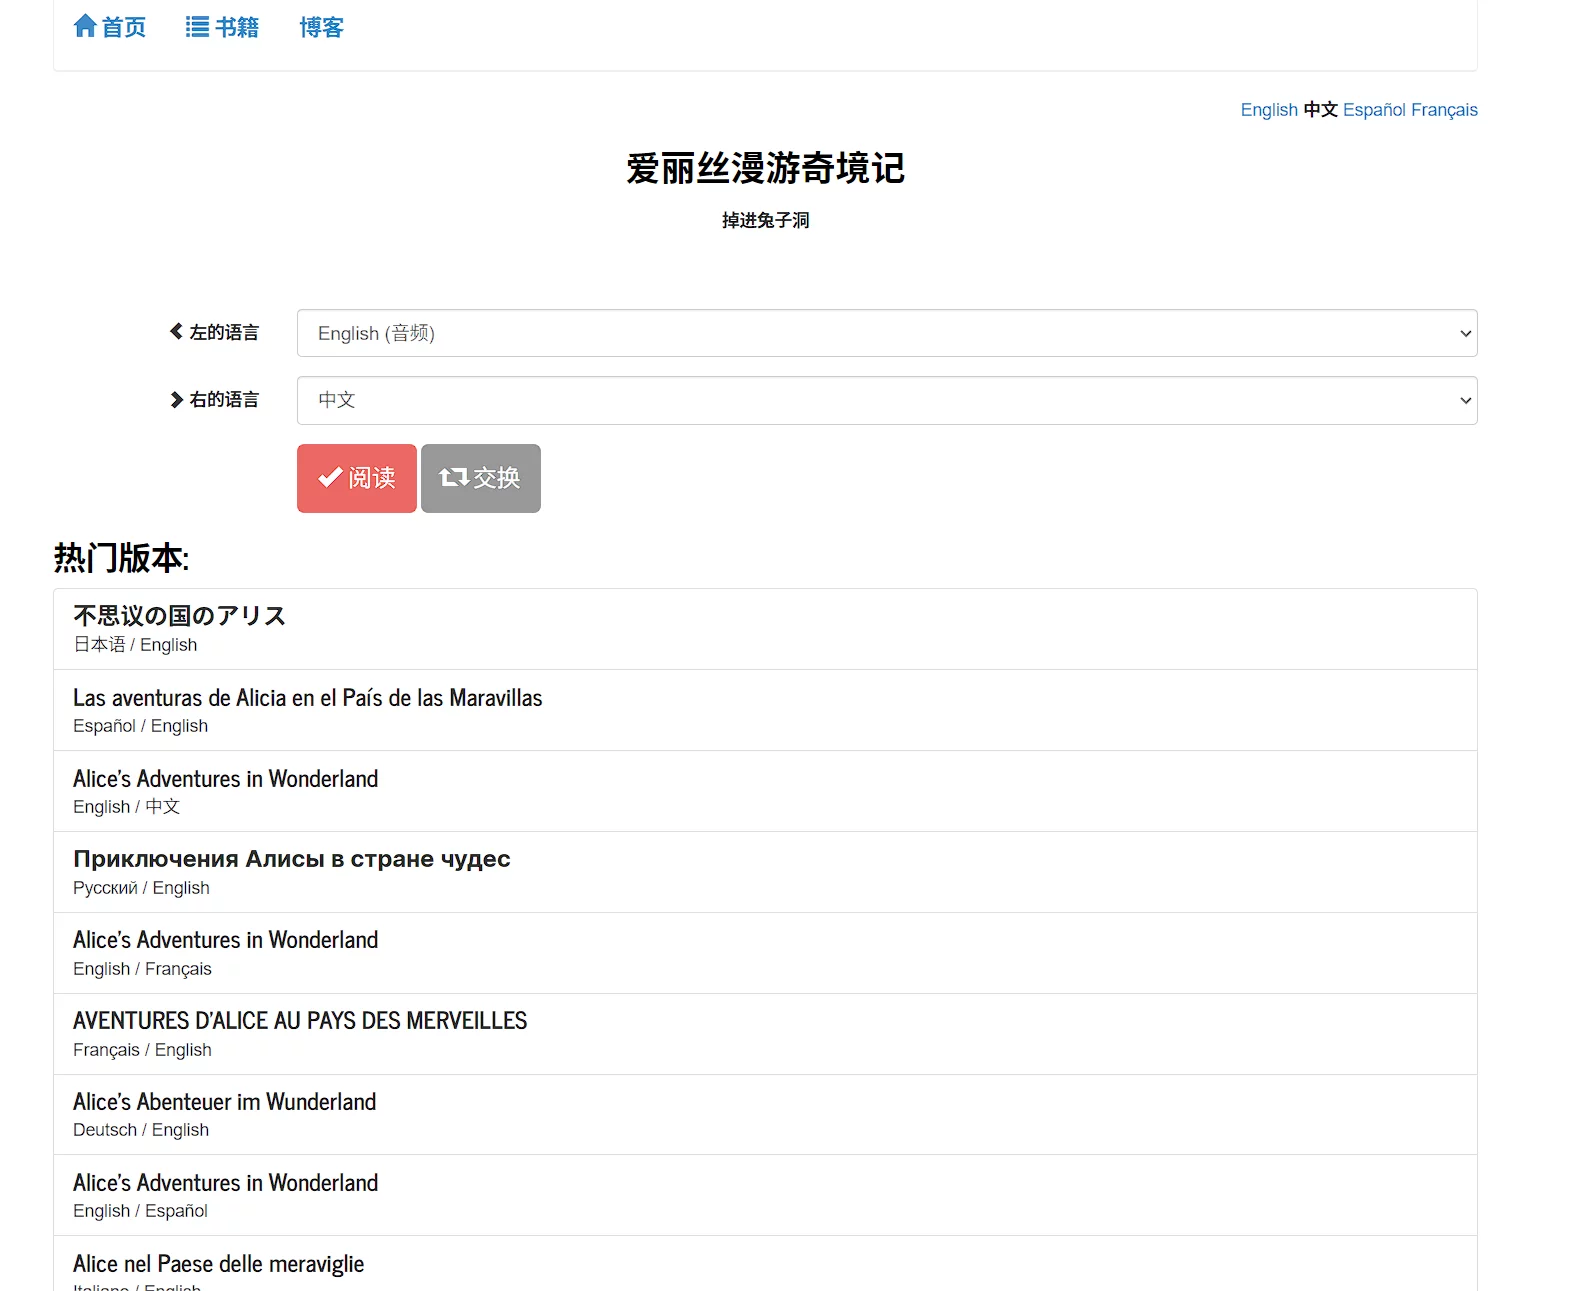
Task: Open the right language dropdown showing 中文
Action: point(886,400)
